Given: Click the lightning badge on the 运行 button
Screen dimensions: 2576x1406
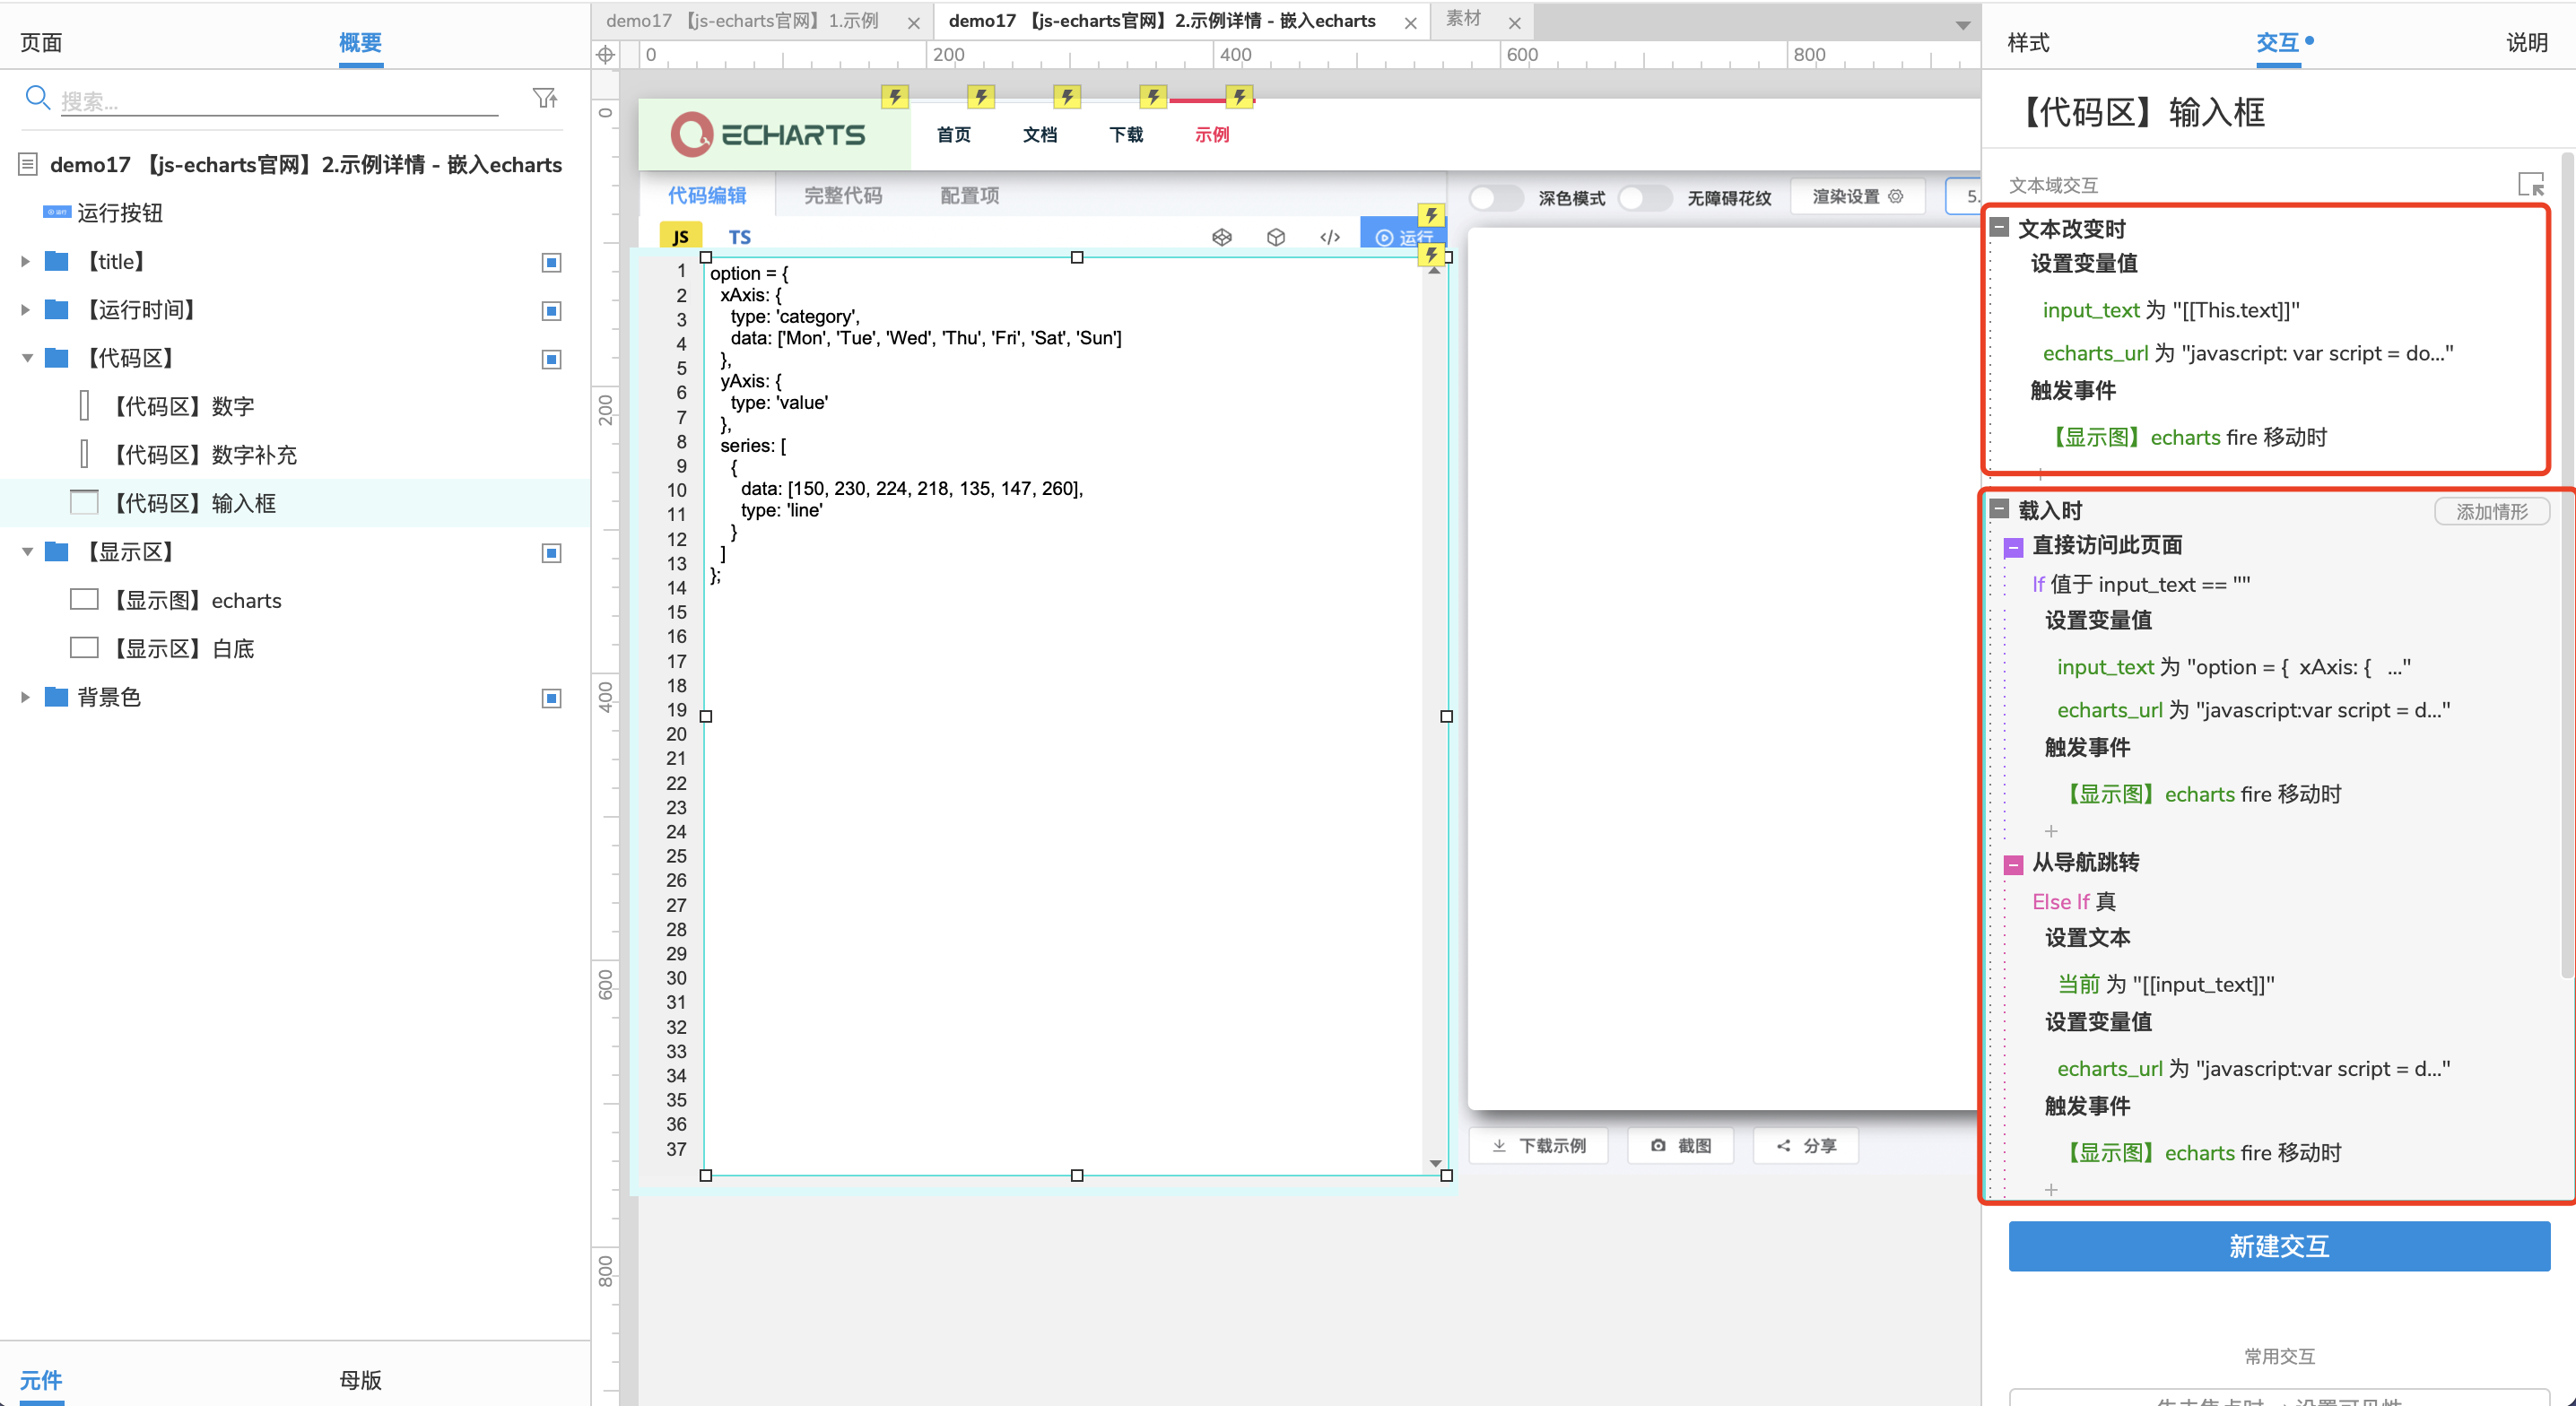Looking at the screenshot, I should [x=1431, y=215].
